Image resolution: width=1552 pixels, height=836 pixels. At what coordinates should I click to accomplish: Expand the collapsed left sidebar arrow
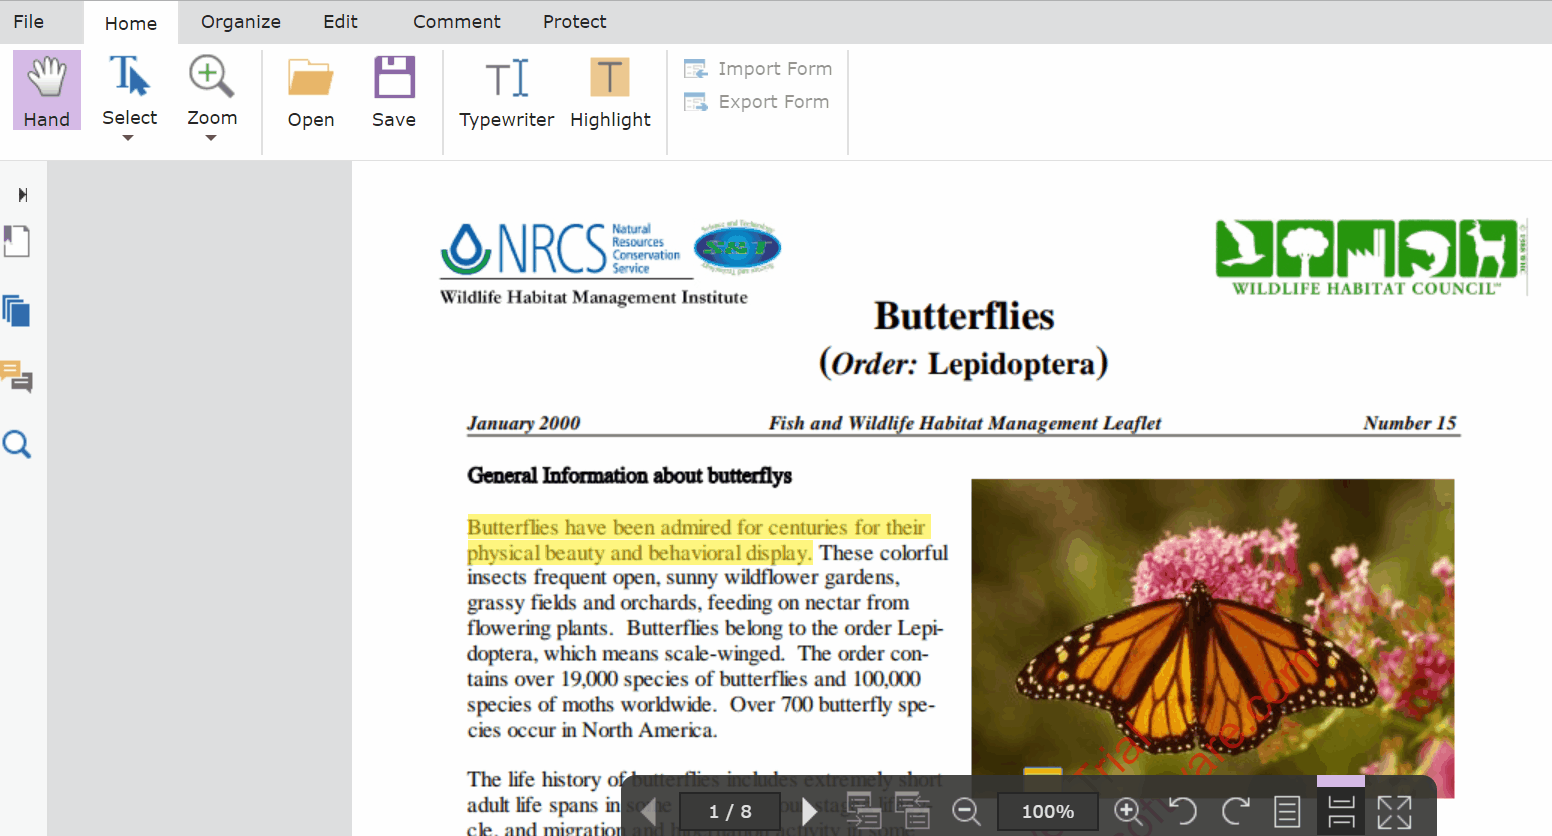coord(22,195)
